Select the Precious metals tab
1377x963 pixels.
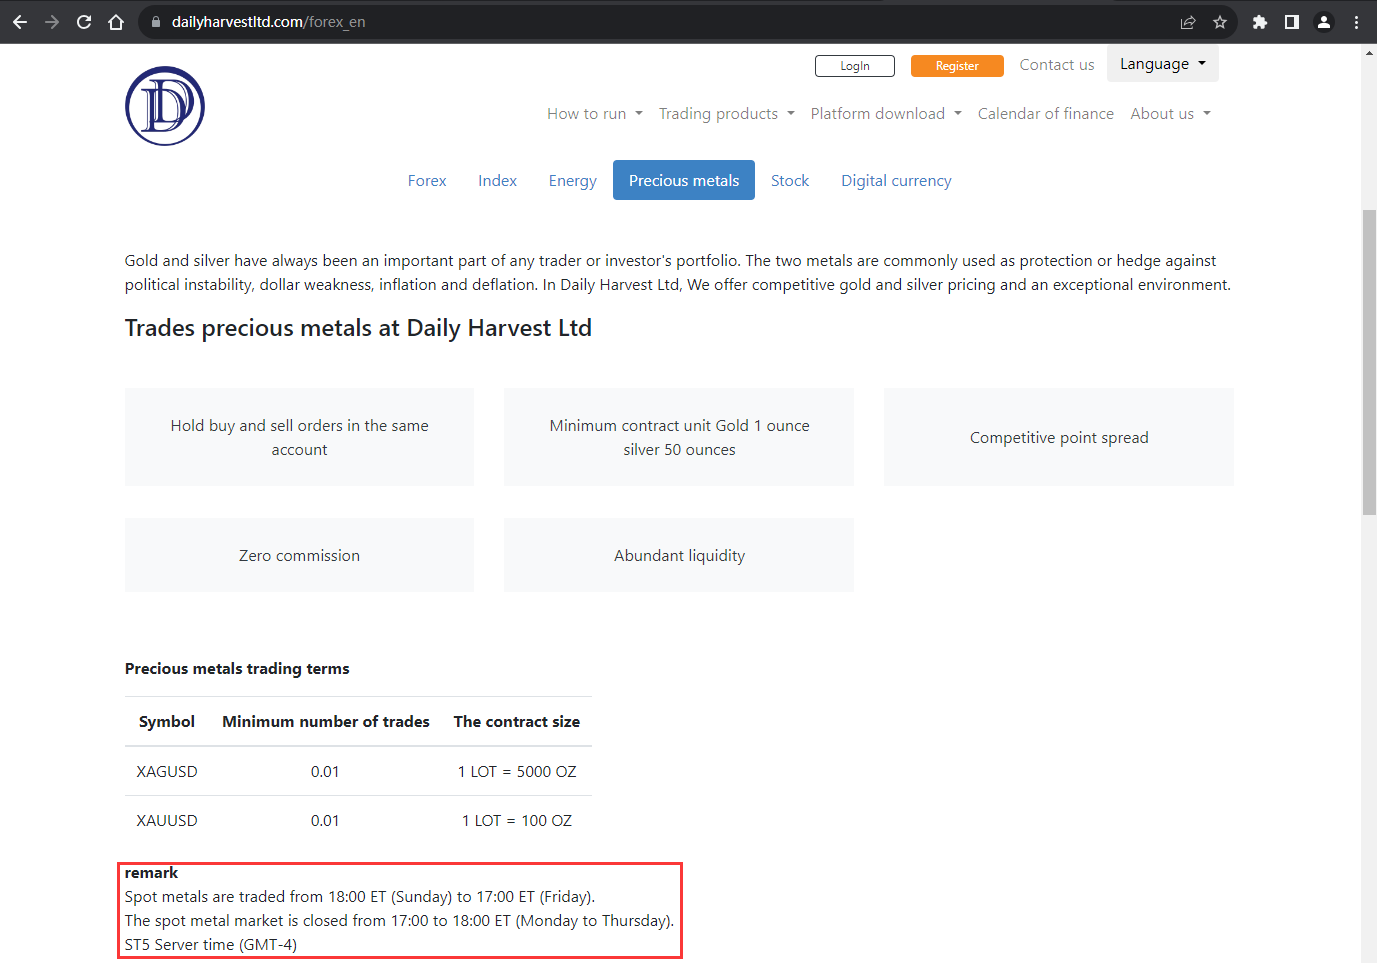pyautogui.click(x=684, y=181)
